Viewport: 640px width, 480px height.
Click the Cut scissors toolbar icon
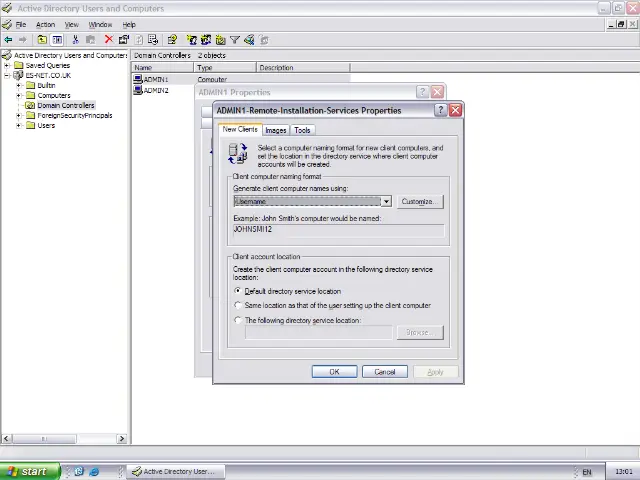[x=76, y=40]
